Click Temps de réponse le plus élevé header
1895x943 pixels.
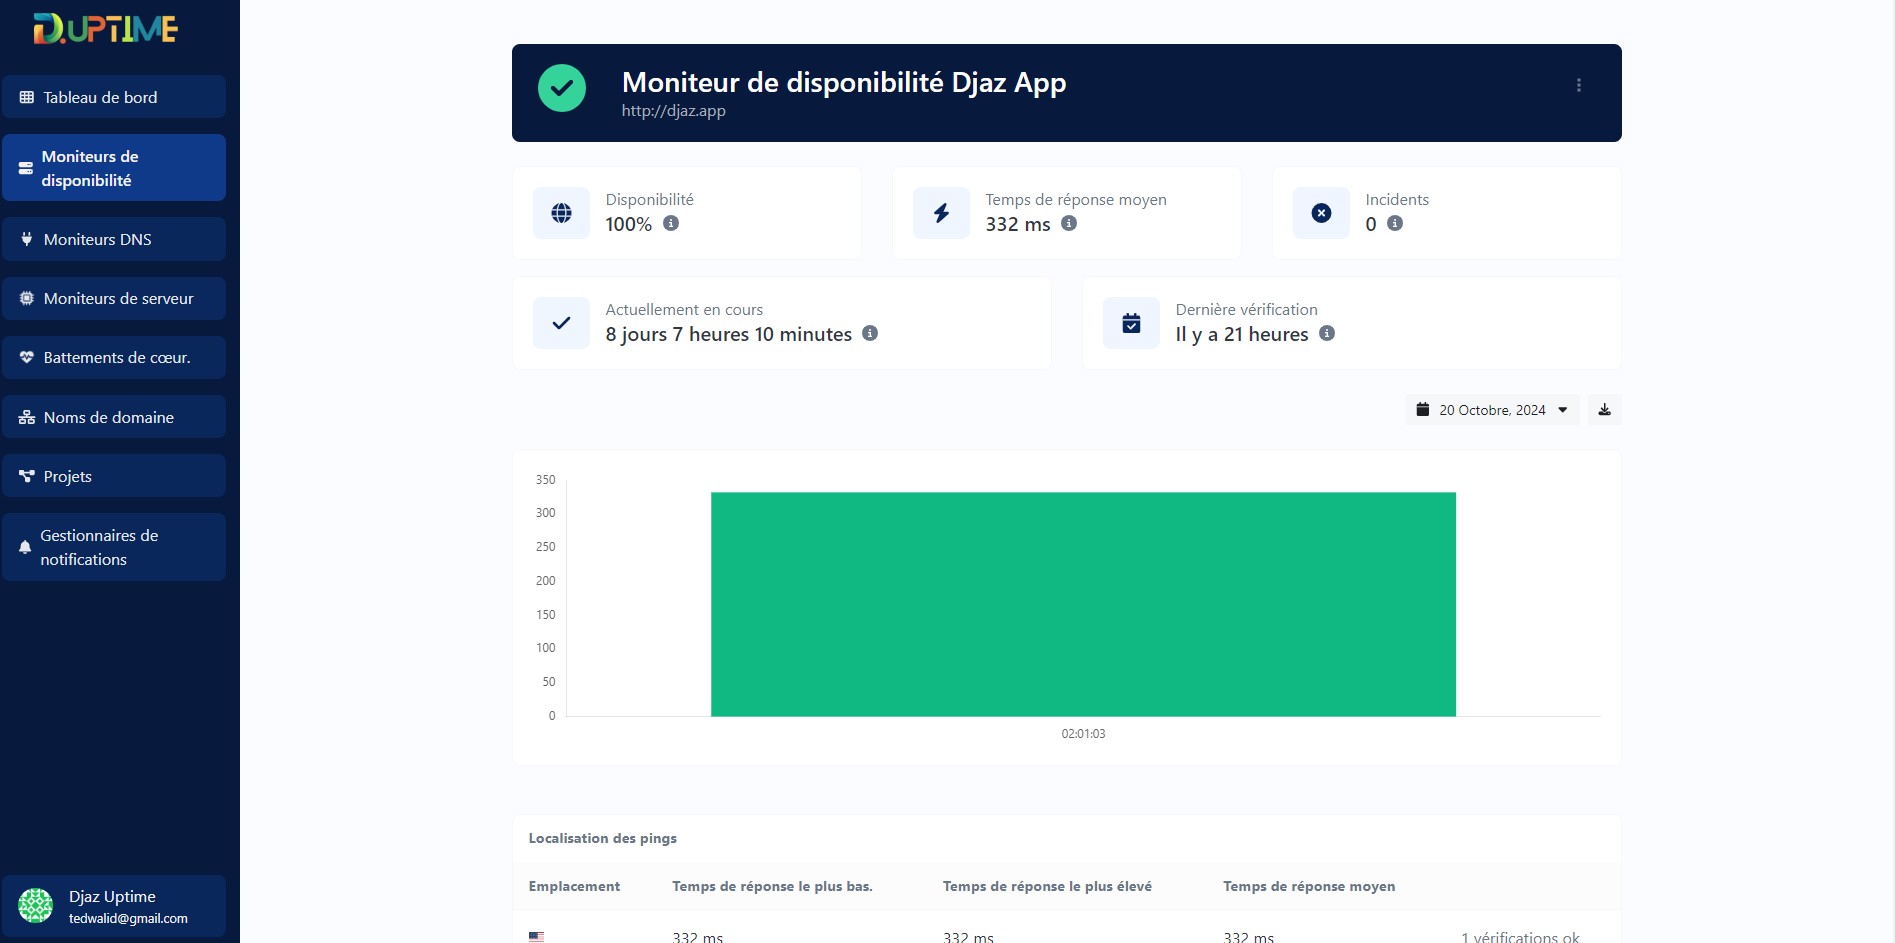pos(1047,886)
